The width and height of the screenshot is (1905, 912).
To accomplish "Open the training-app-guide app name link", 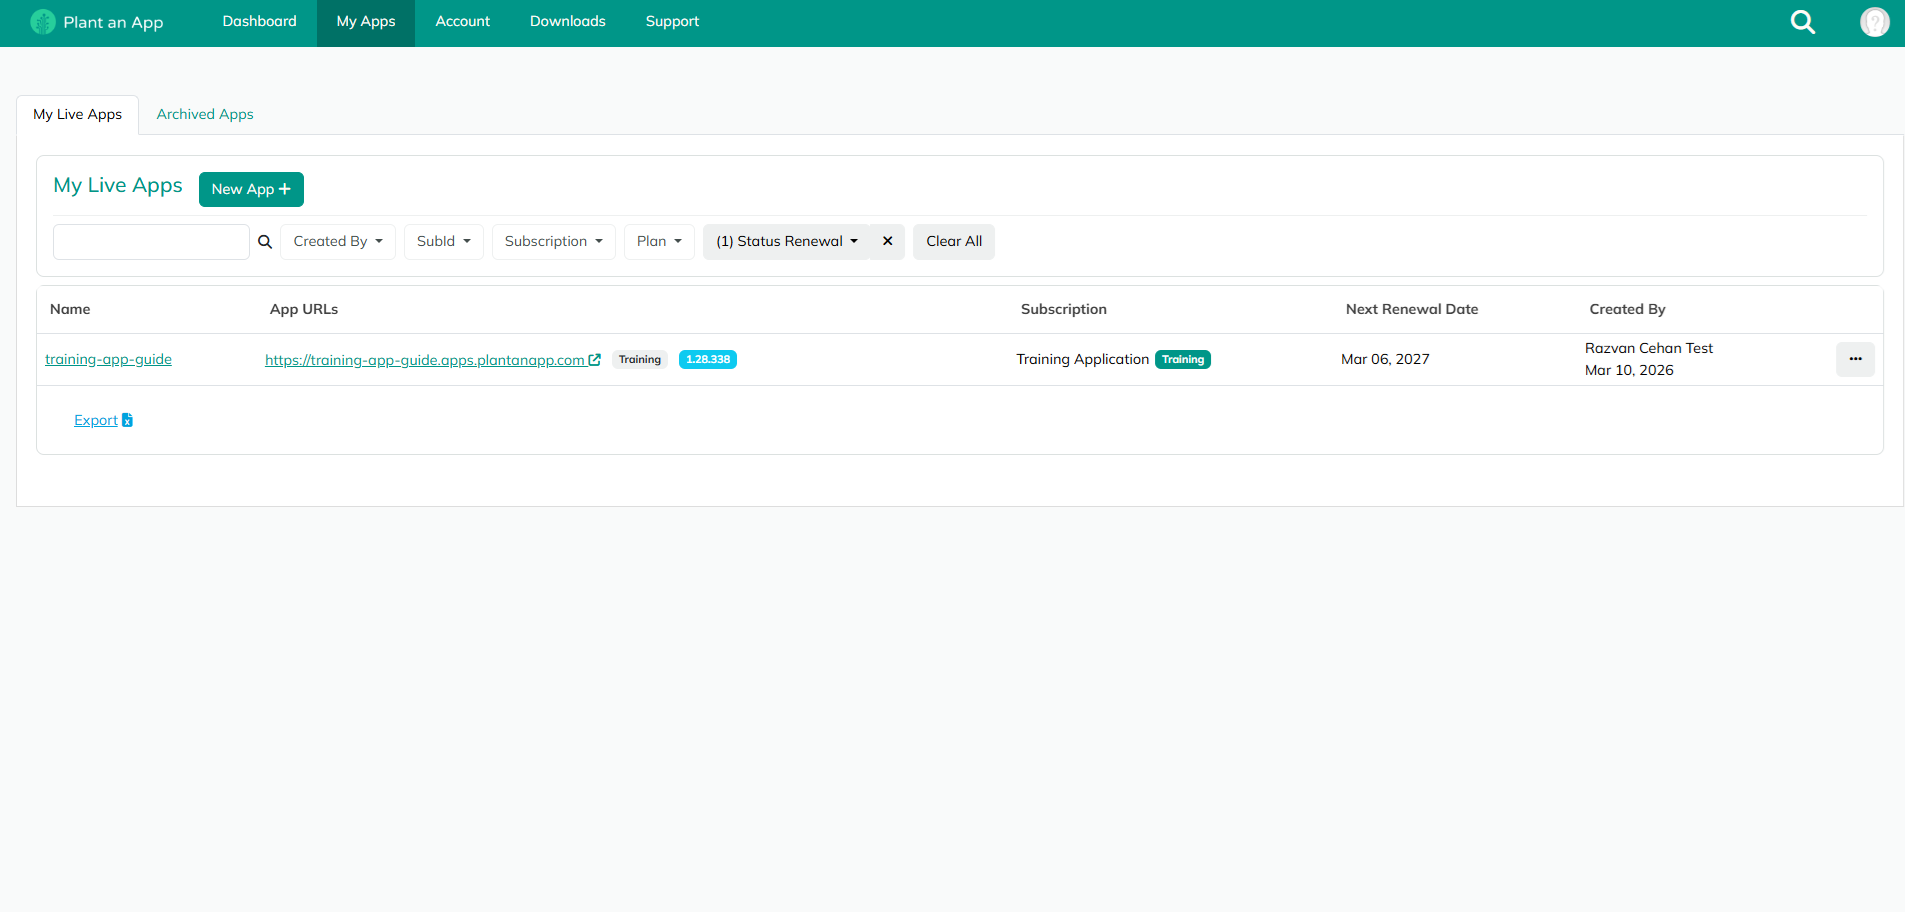I will pos(108,360).
